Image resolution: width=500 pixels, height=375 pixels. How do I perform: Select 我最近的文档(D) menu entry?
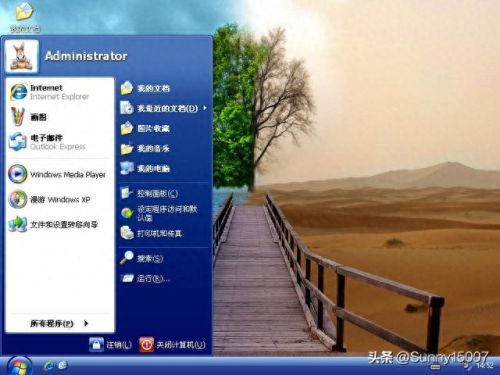point(163,108)
